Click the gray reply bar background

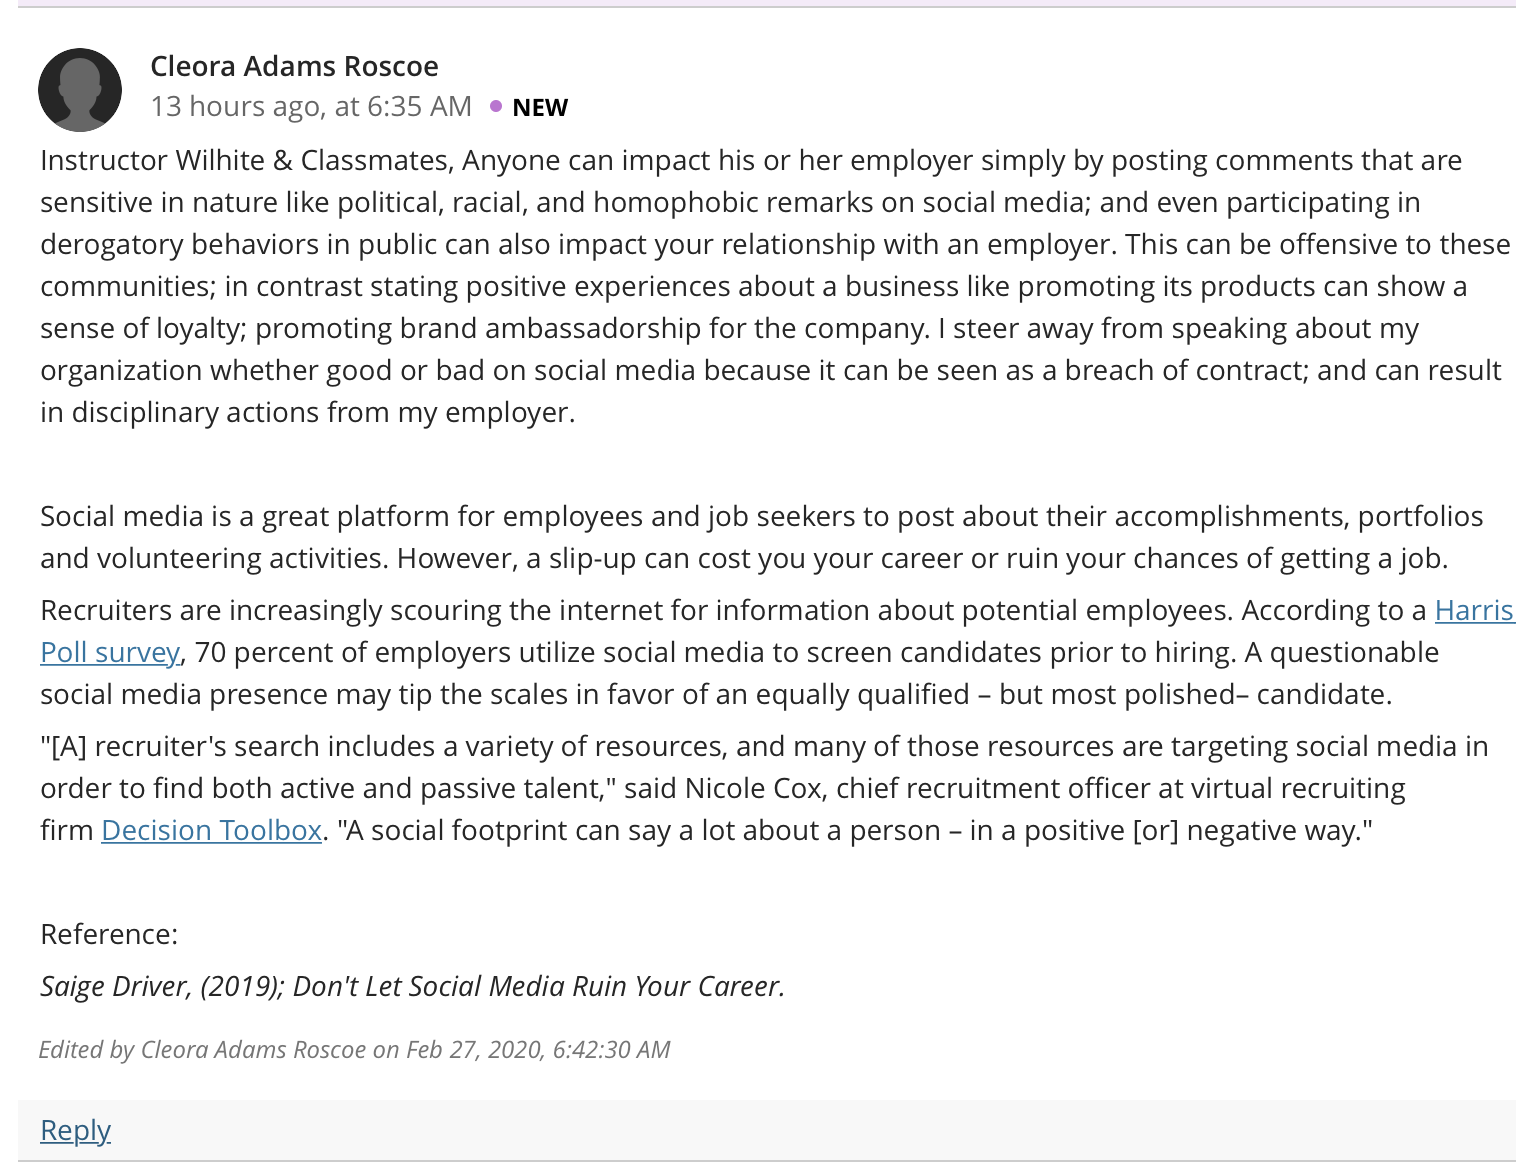766,1130
